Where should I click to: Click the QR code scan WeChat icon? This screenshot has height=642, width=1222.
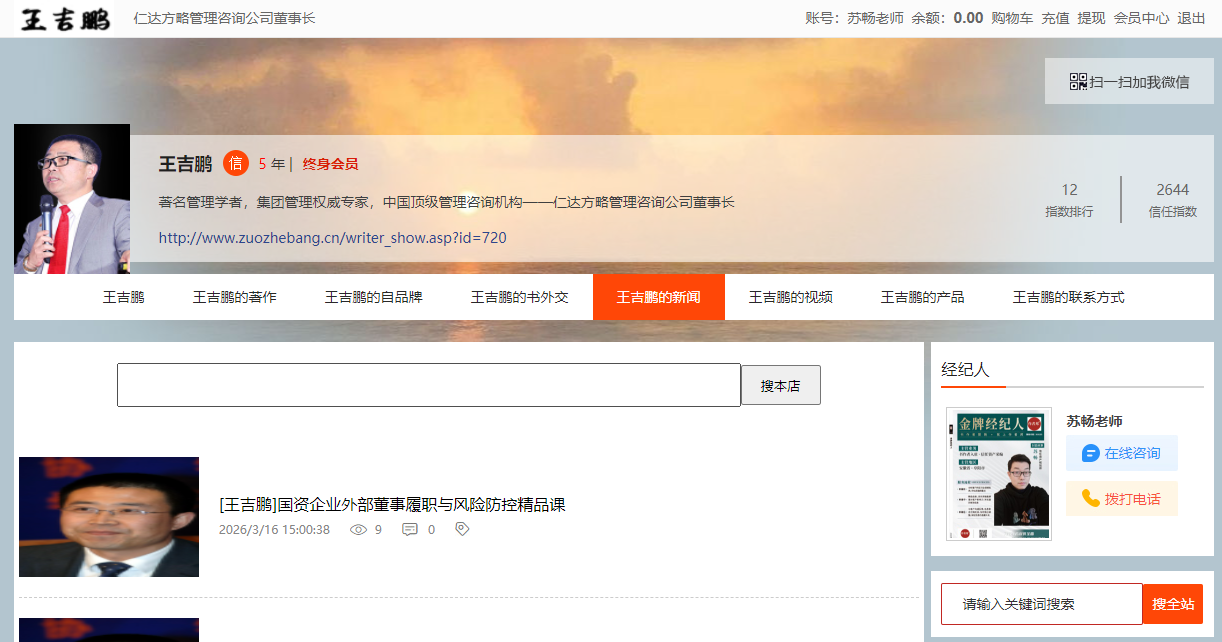click(x=1078, y=82)
